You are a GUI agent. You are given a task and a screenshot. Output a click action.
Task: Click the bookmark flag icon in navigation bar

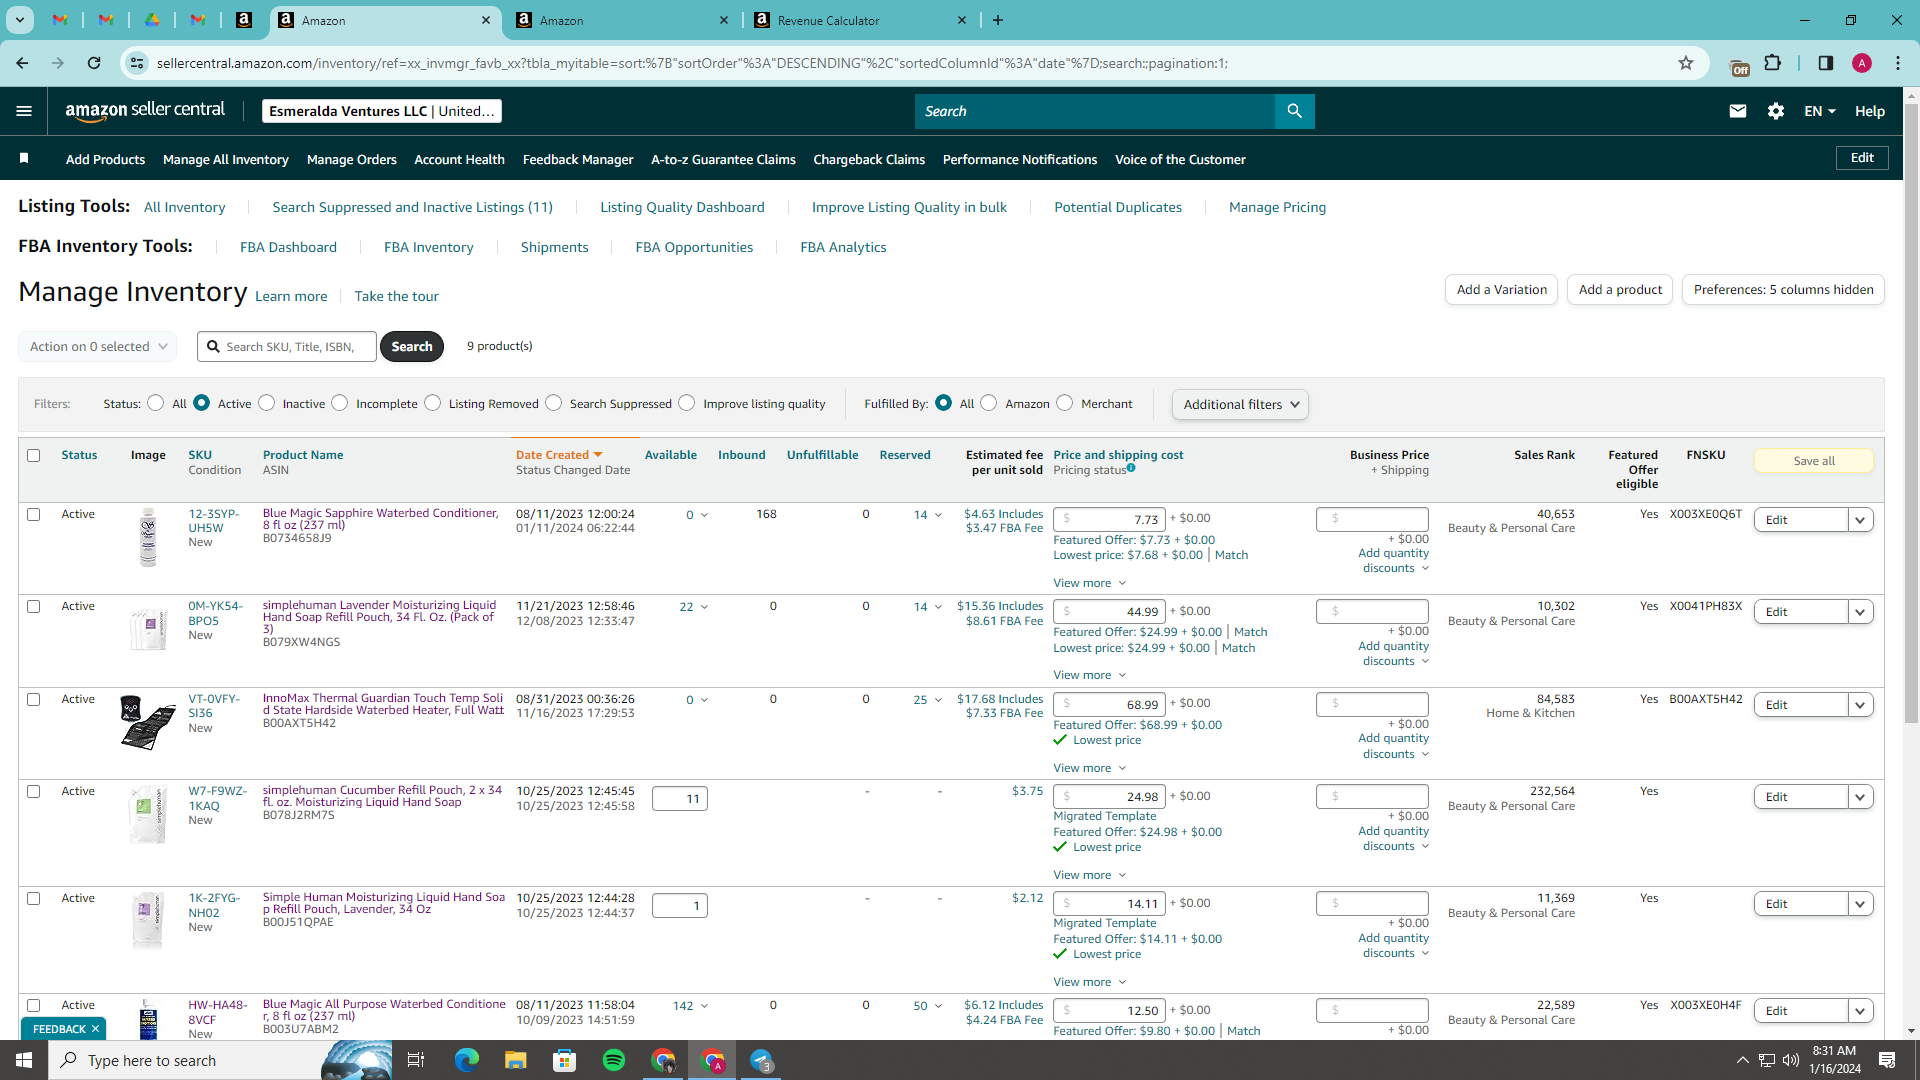[24, 158]
